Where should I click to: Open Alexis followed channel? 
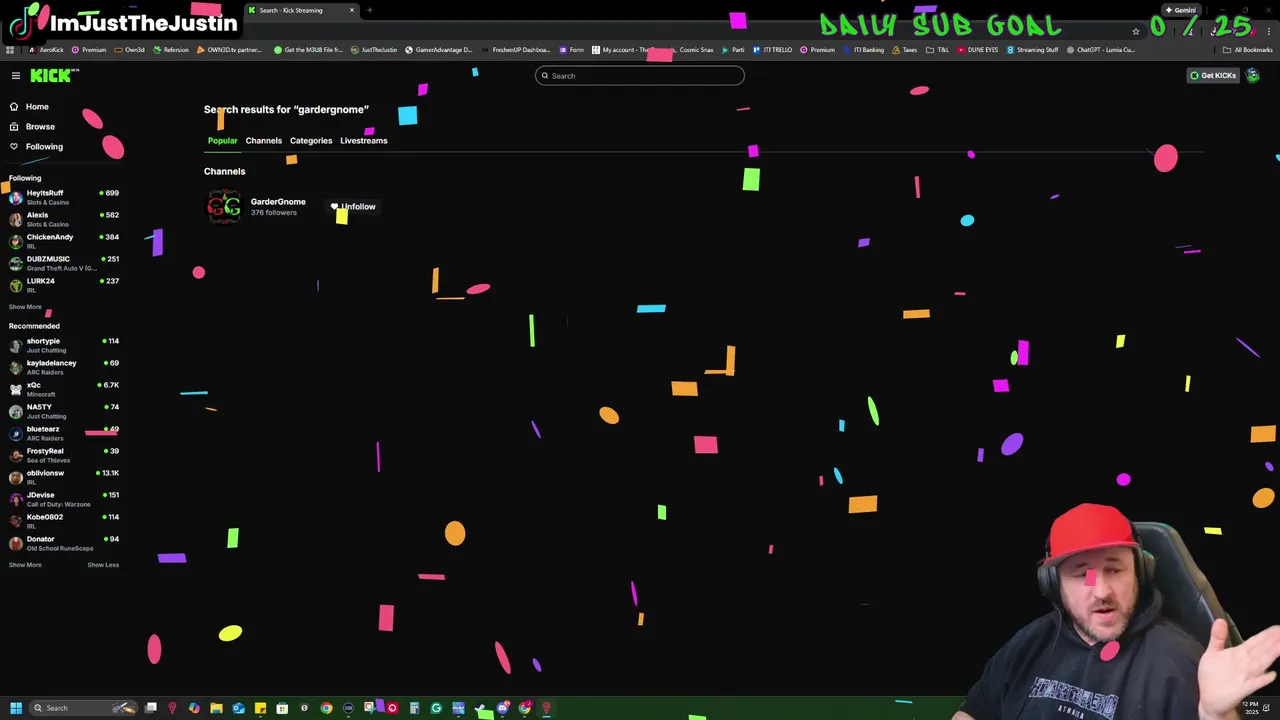(62, 219)
